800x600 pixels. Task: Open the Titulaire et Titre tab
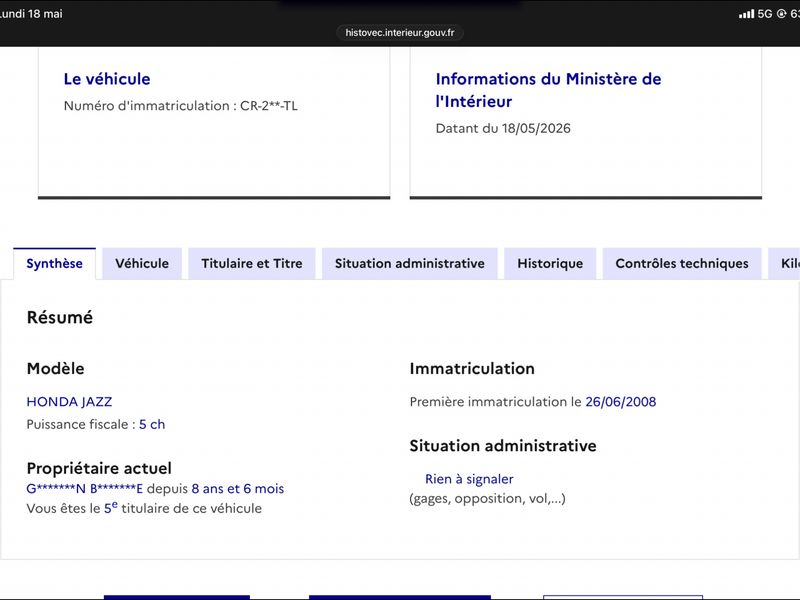coord(252,264)
